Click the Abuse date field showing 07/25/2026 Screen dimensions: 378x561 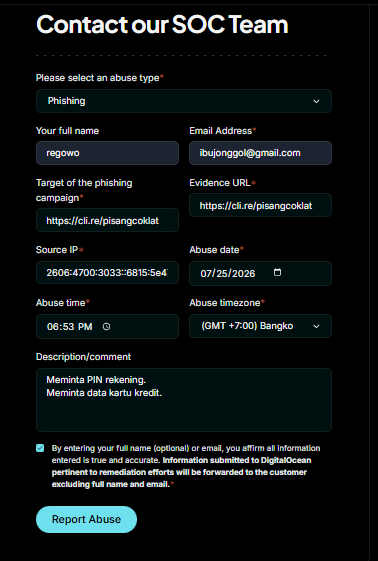point(260,273)
